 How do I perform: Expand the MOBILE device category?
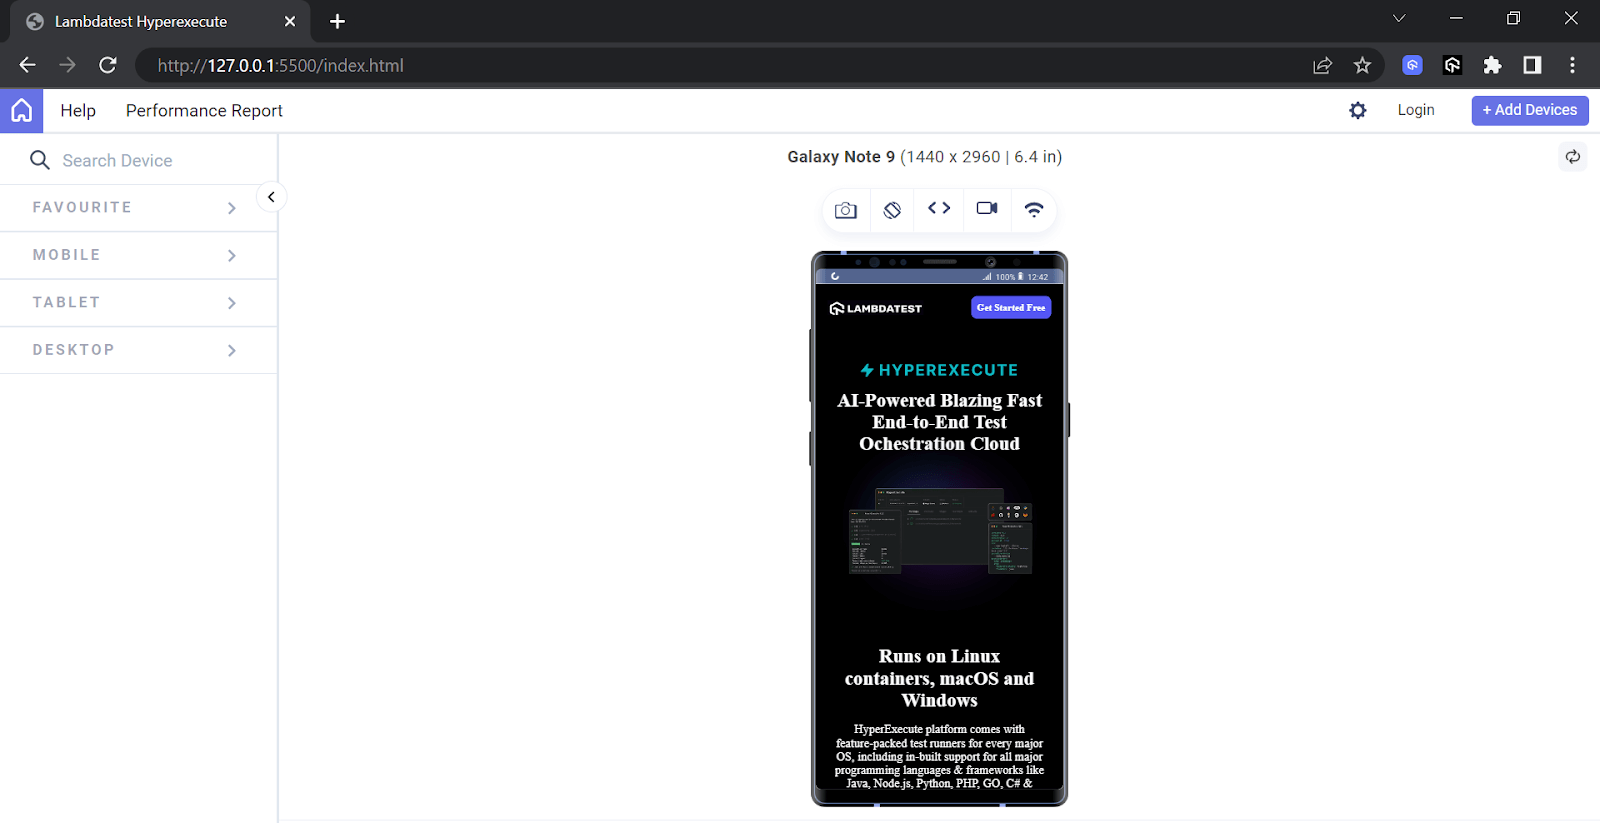pyautogui.click(x=138, y=255)
